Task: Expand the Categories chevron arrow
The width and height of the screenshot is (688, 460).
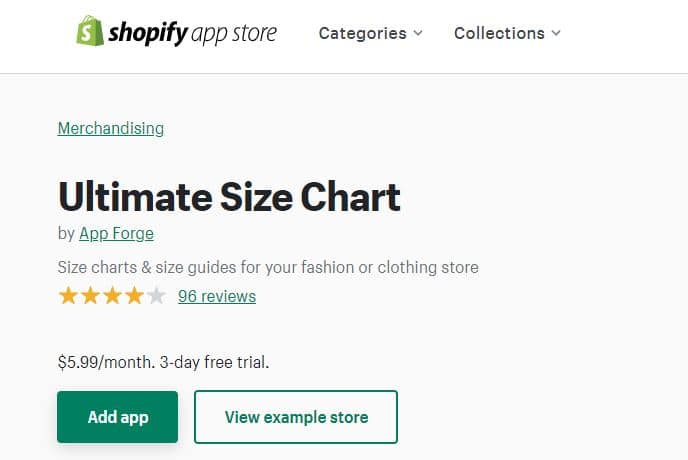Action: pos(418,33)
